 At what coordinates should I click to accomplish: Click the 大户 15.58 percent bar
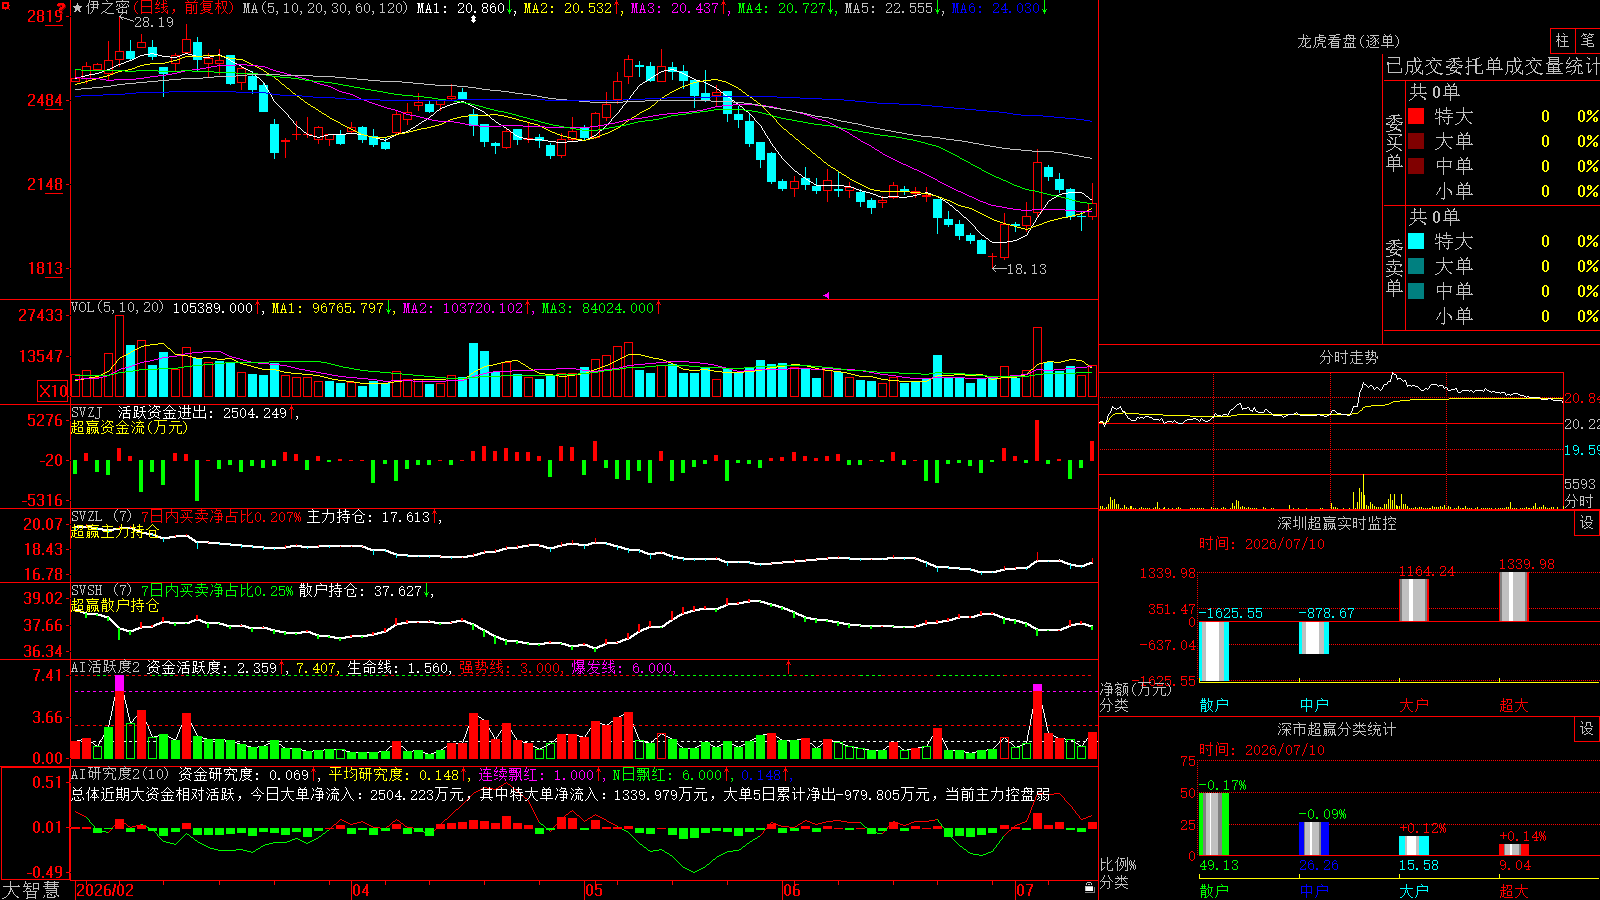point(1414,846)
